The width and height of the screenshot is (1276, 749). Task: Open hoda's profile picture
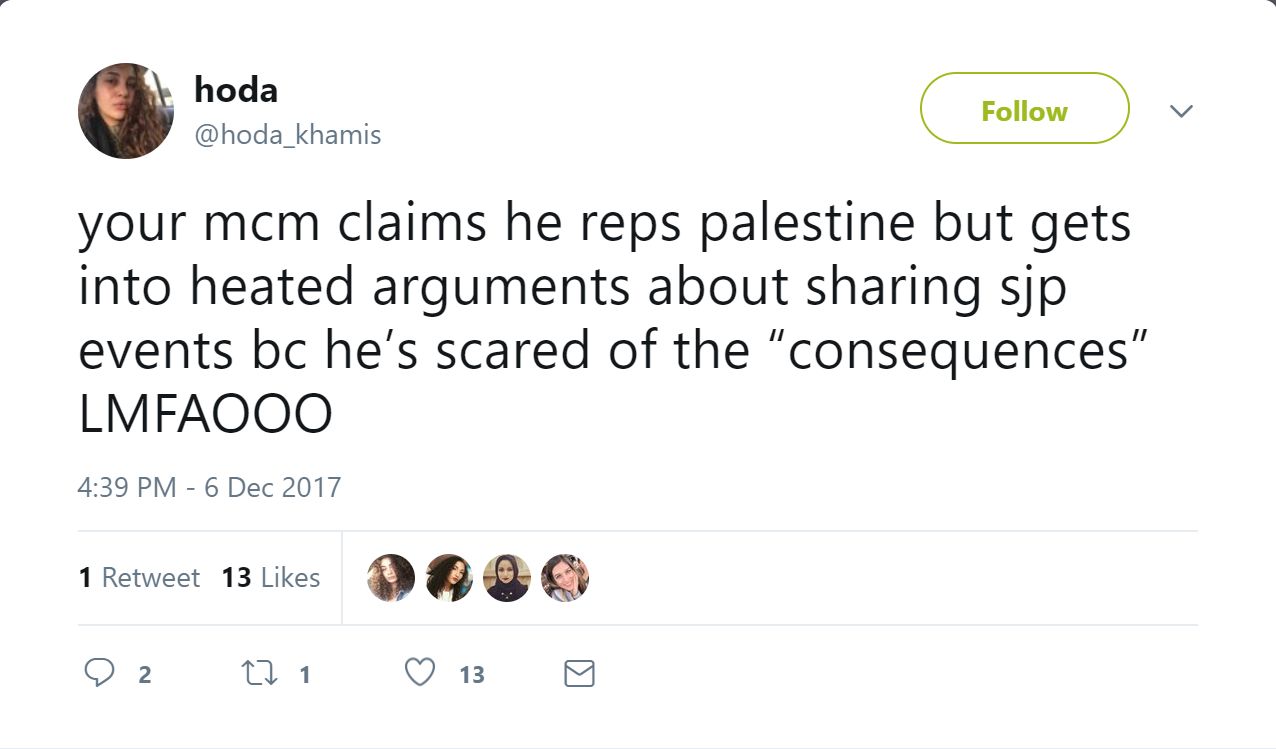click(x=126, y=111)
